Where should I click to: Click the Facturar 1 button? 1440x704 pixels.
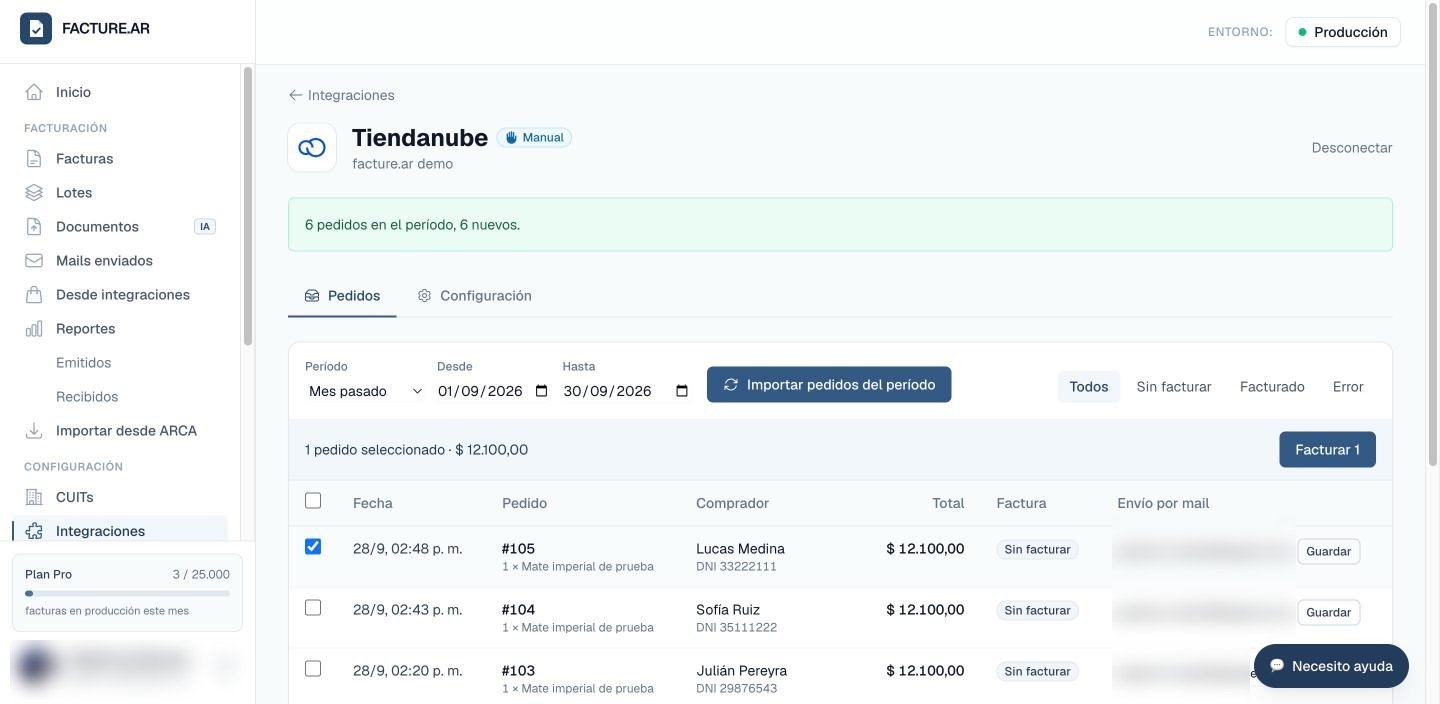(1327, 450)
